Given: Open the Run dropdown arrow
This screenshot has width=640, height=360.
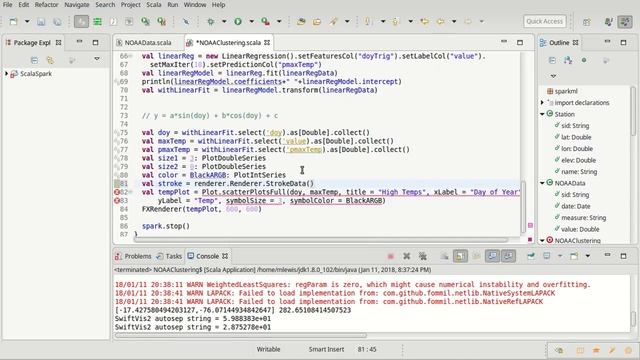Looking at the screenshot, I should point(251,22).
